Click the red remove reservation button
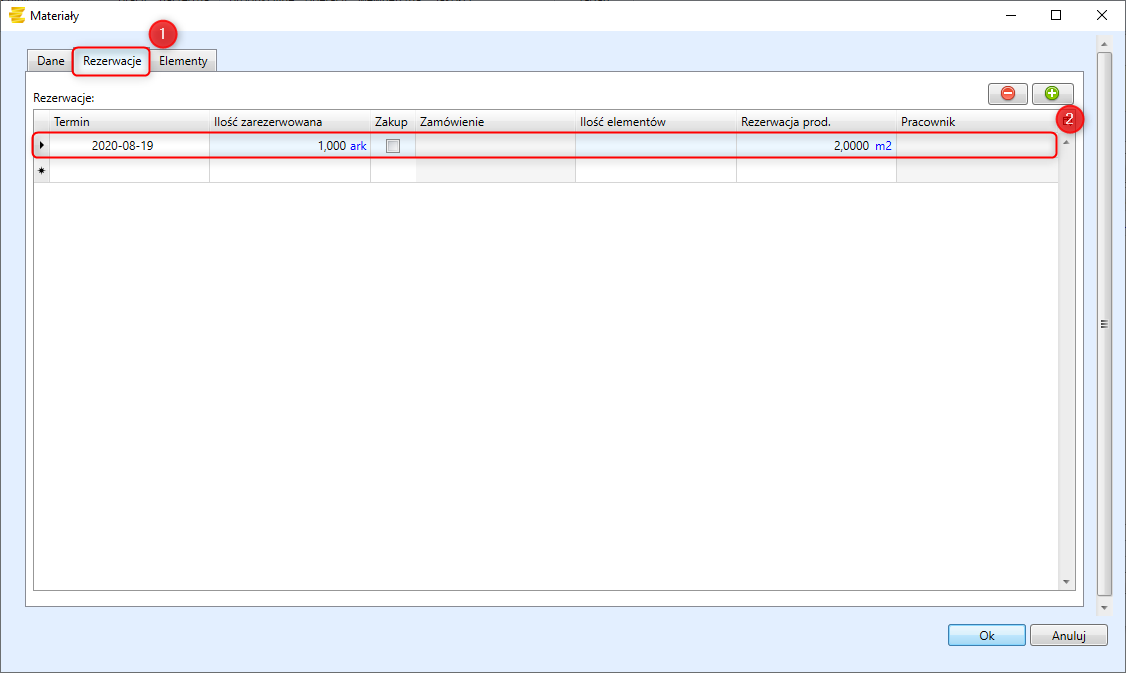This screenshot has height=673, width=1126. [x=1007, y=93]
